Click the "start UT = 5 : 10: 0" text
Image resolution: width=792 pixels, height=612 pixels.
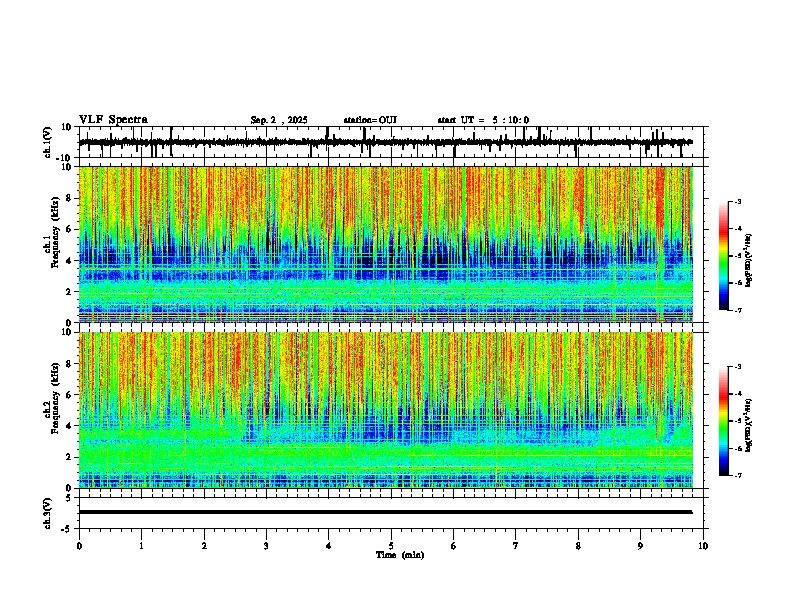click(x=483, y=120)
